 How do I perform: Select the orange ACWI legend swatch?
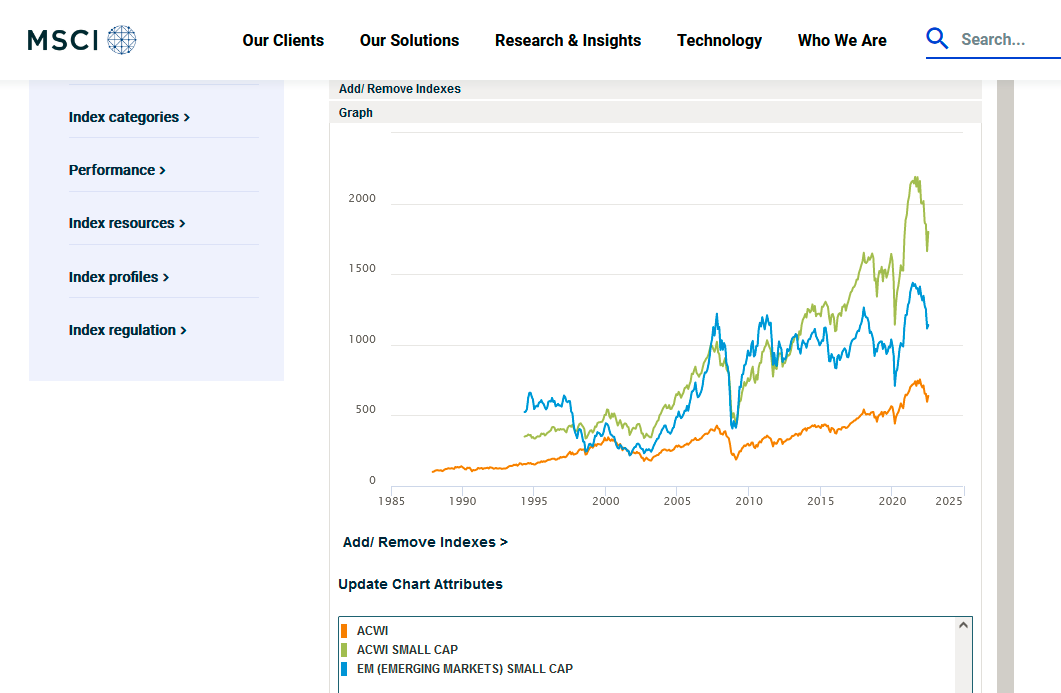[x=344, y=631]
